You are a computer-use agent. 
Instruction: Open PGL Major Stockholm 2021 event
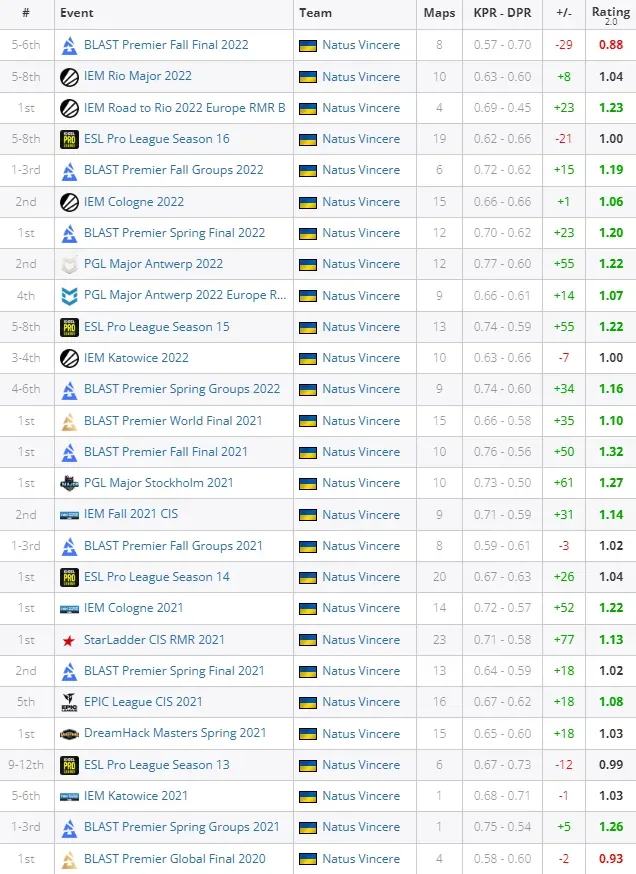[158, 483]
